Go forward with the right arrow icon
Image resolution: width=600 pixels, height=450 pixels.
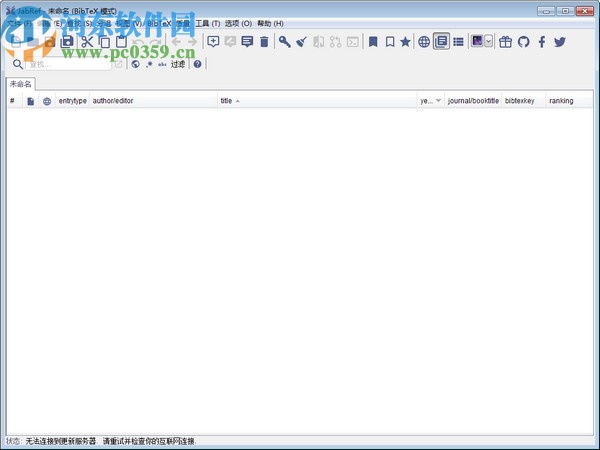(192, 42)
